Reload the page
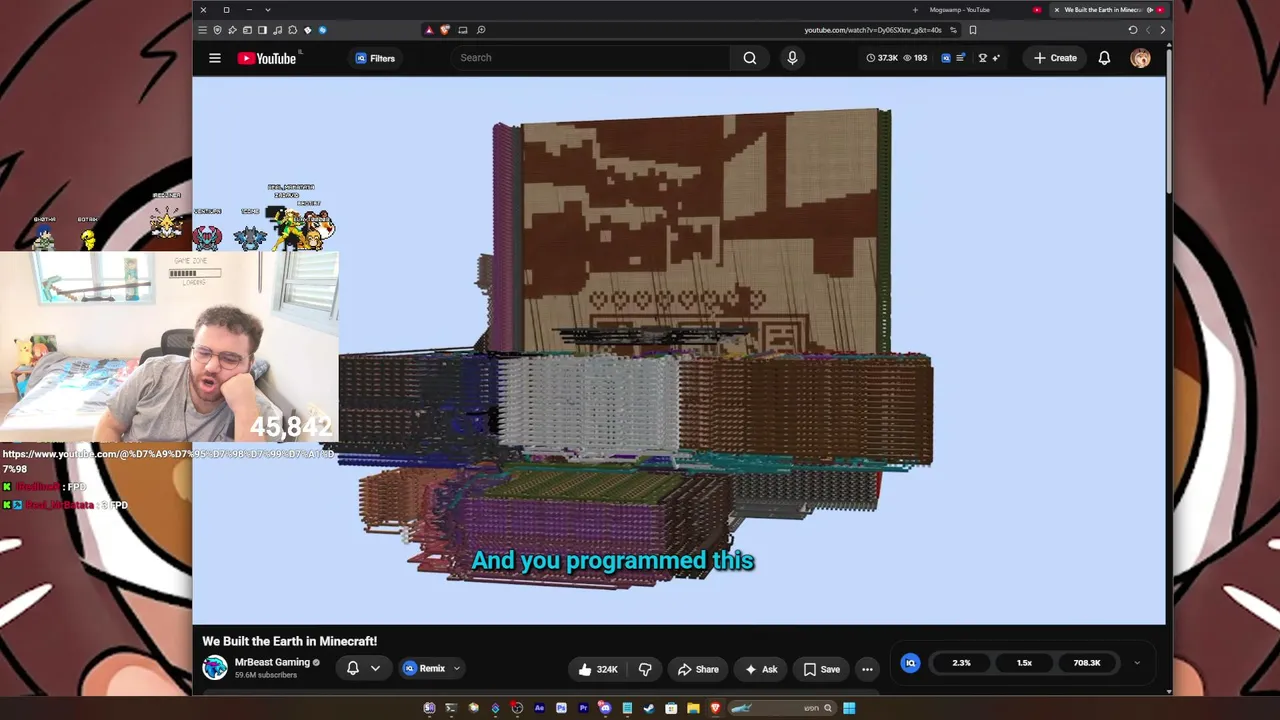Image resolution: width=1280 pixels, height=720 pixels. [1133, 30]
